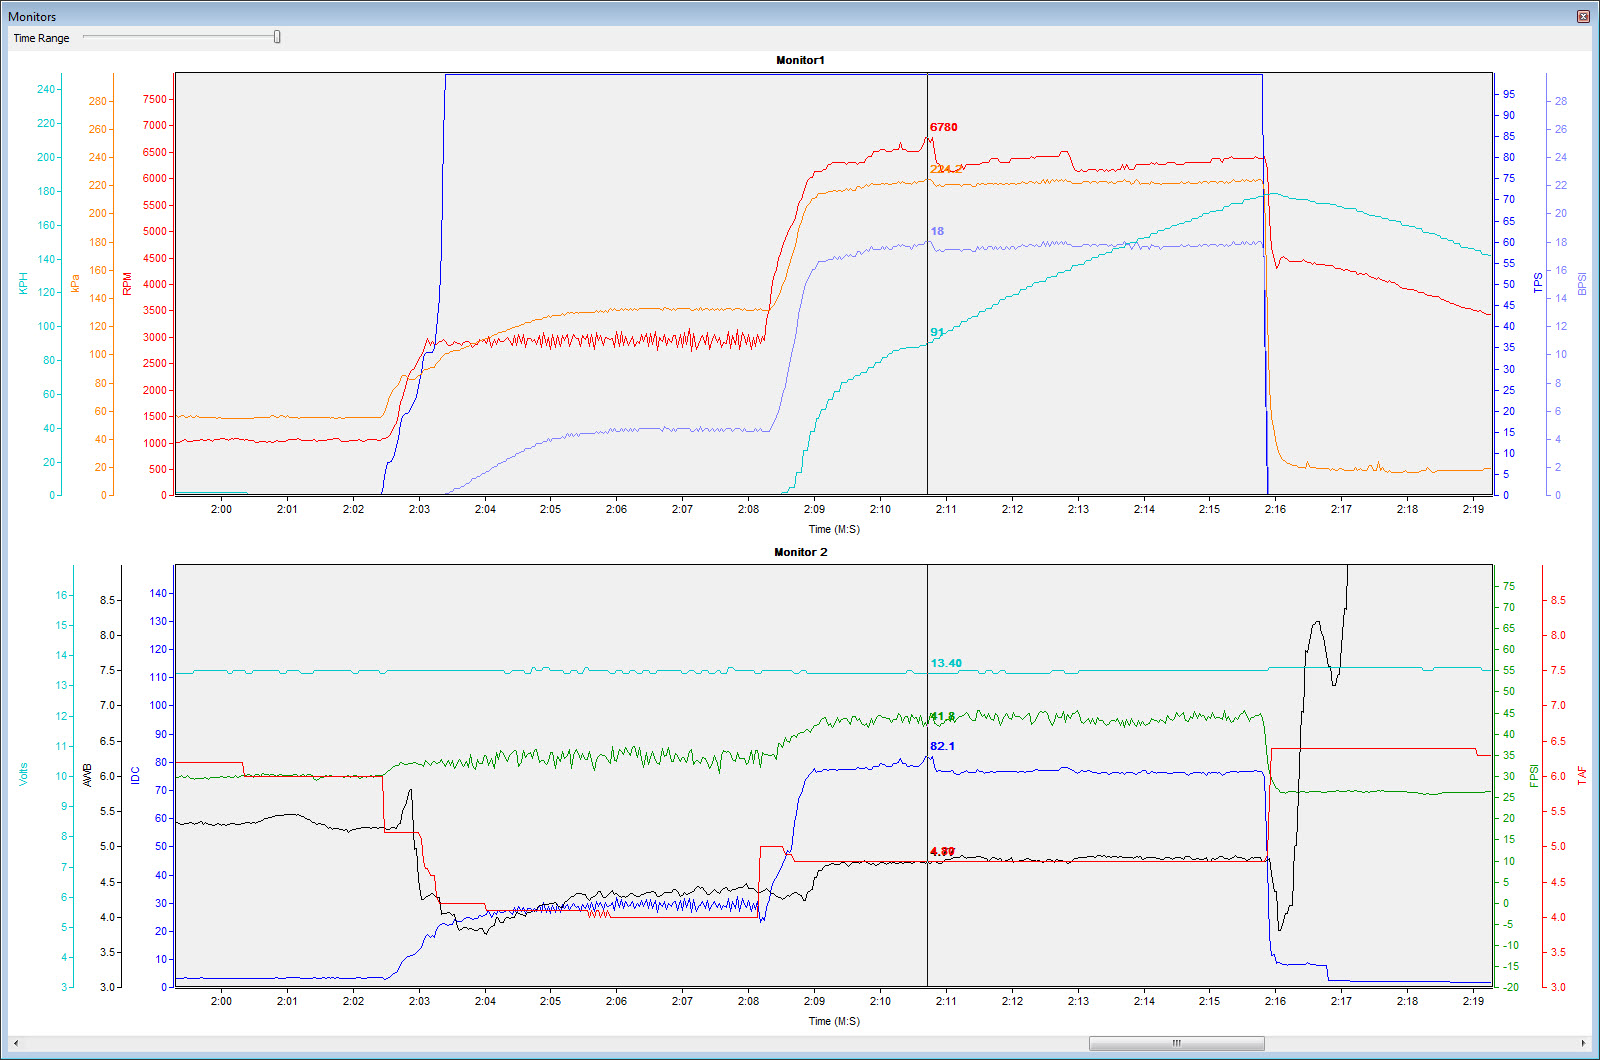Image resolution: width=1600 pixels, height=1060 pixels.
Task: Click Monitor 2 Time (M:S) axis title
Action: [x=834, y=1021]
